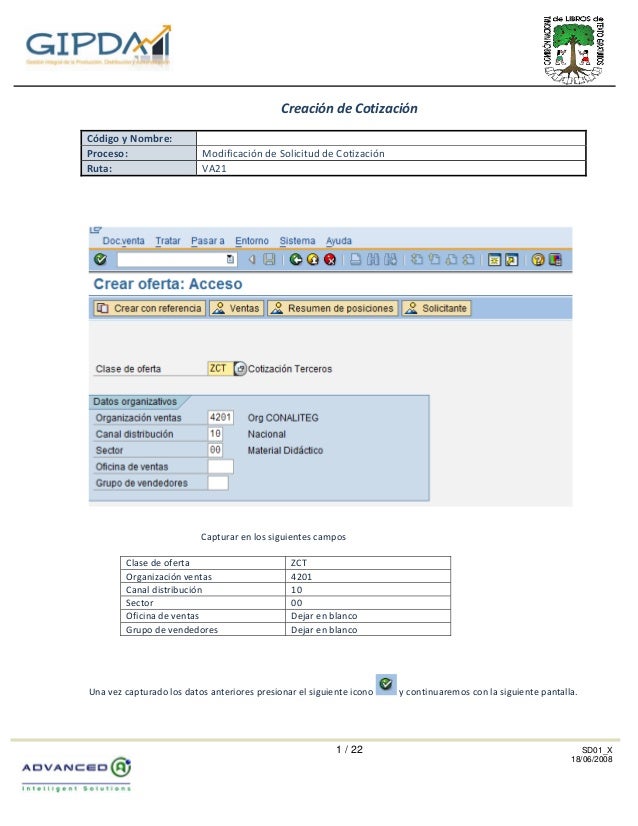The height and width of the screenshot is (826, 638).
Task: Click the empty Grupo de vendedores field
Action: pyautogui.click(x=218, y=483)
